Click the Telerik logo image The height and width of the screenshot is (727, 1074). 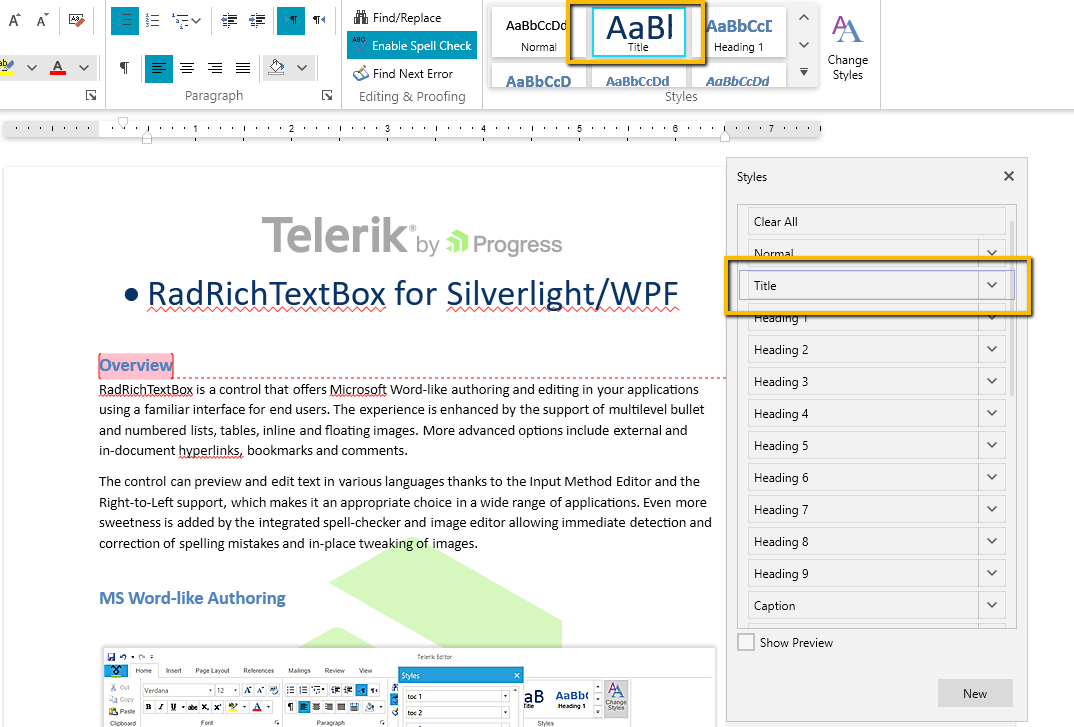(412, 236)
